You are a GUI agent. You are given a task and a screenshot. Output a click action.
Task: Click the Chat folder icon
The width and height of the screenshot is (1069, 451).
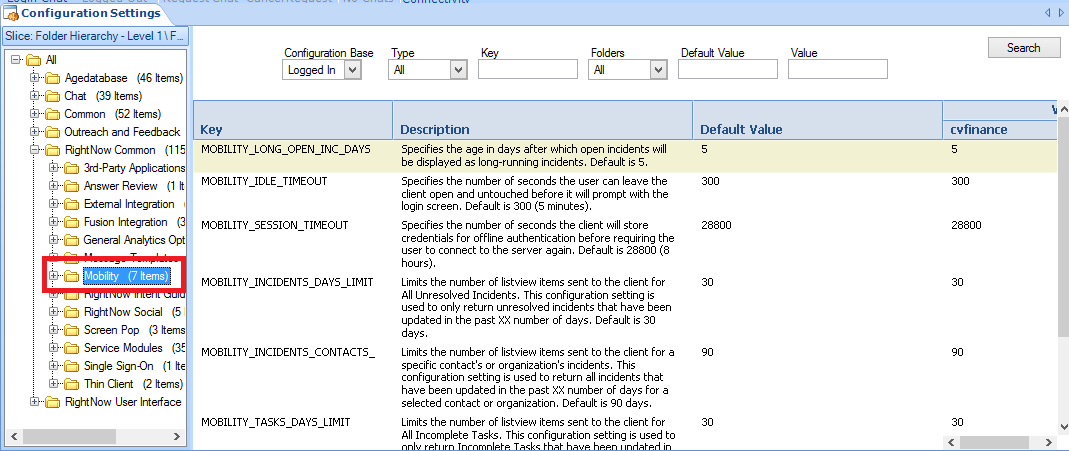(x=52, y=96)
